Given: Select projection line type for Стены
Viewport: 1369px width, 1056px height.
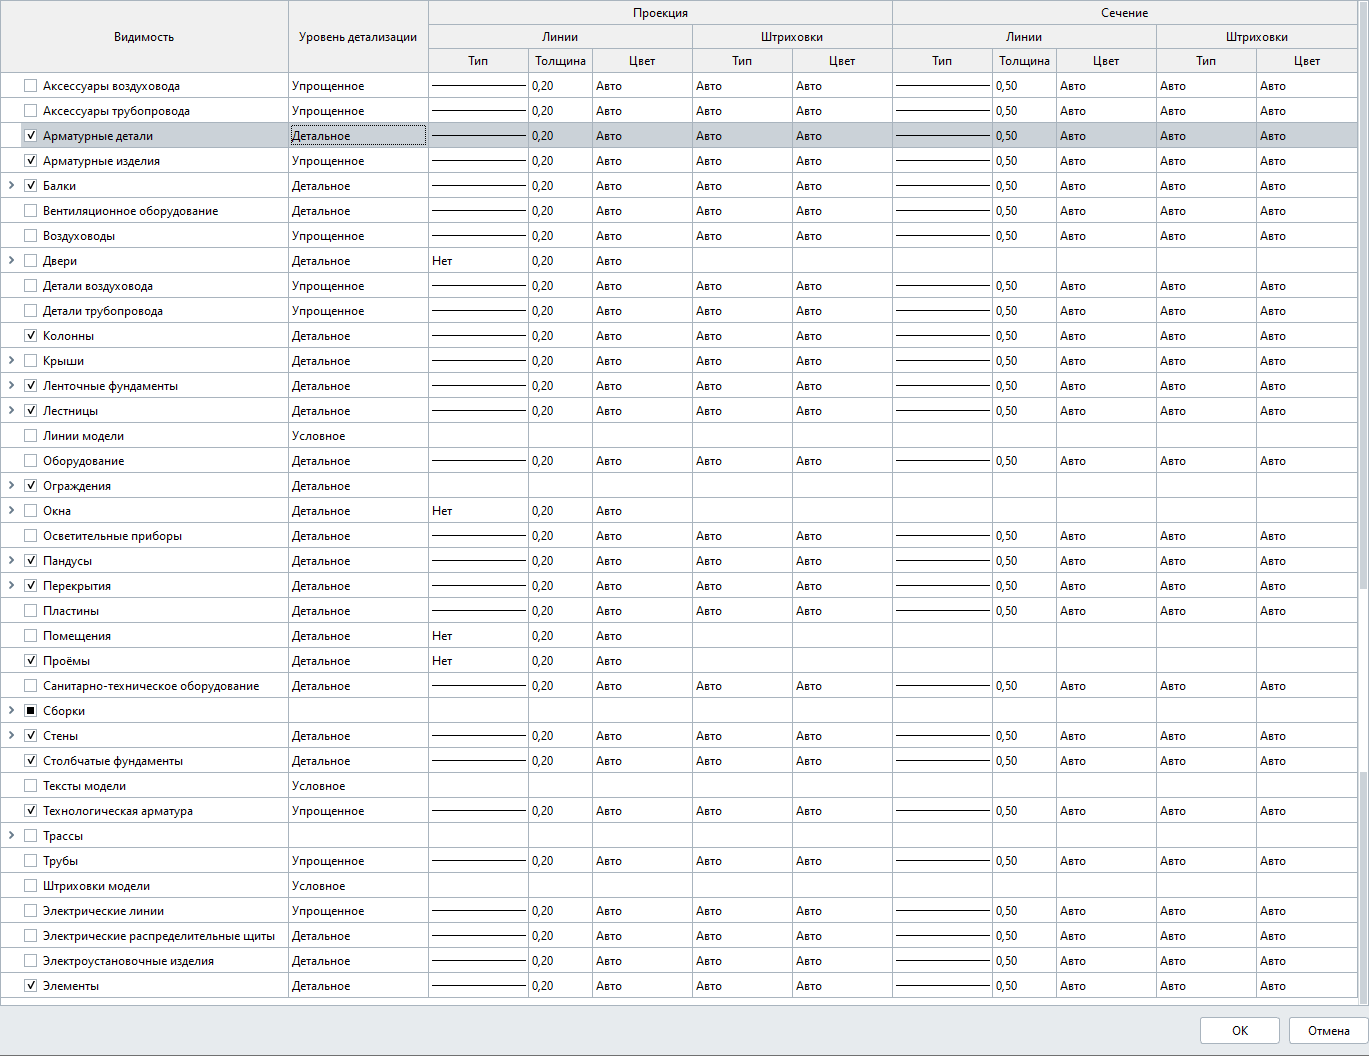Looking at the screenshot, I should [x=478, y=736].
